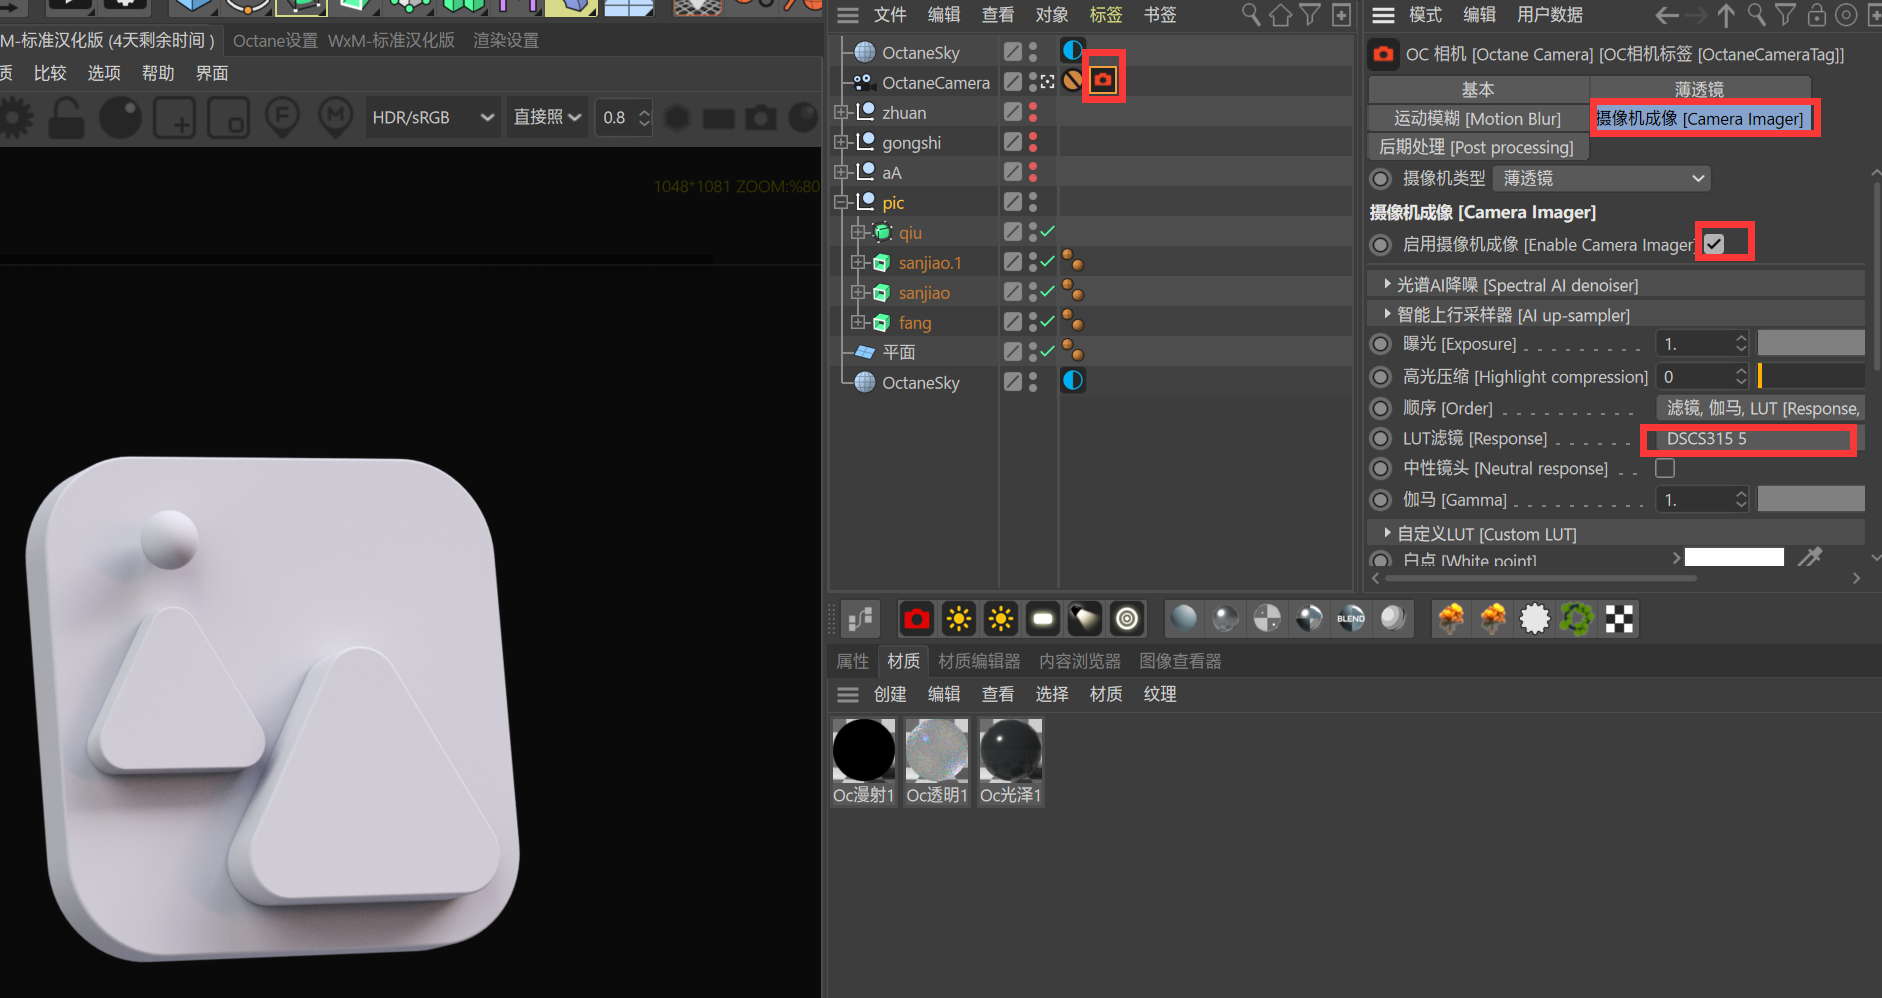Click the Octane camera tag icon on OctaneCamera

1103,80
